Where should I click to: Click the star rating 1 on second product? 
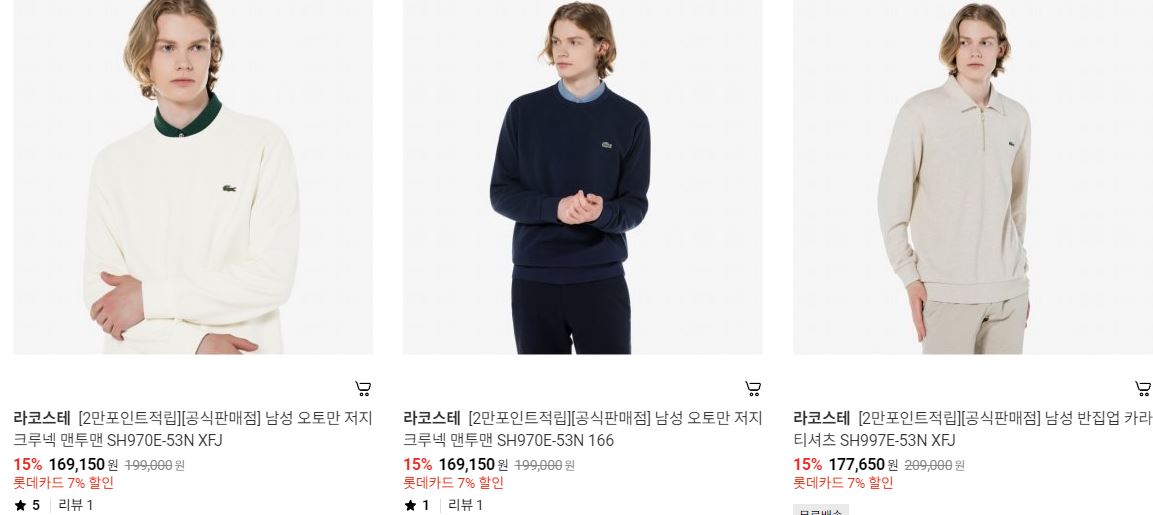point(417,505)
